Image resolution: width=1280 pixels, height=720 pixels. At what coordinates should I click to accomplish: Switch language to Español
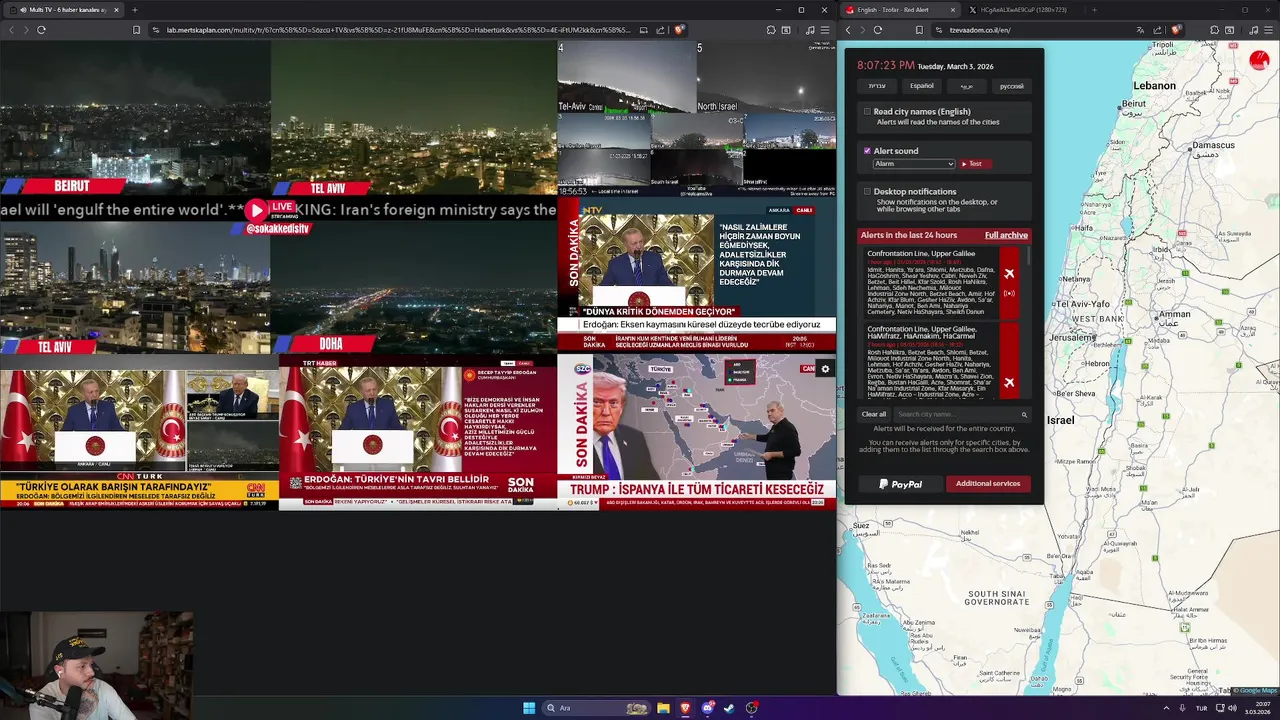pyautogui.click(x=922, y=86)
